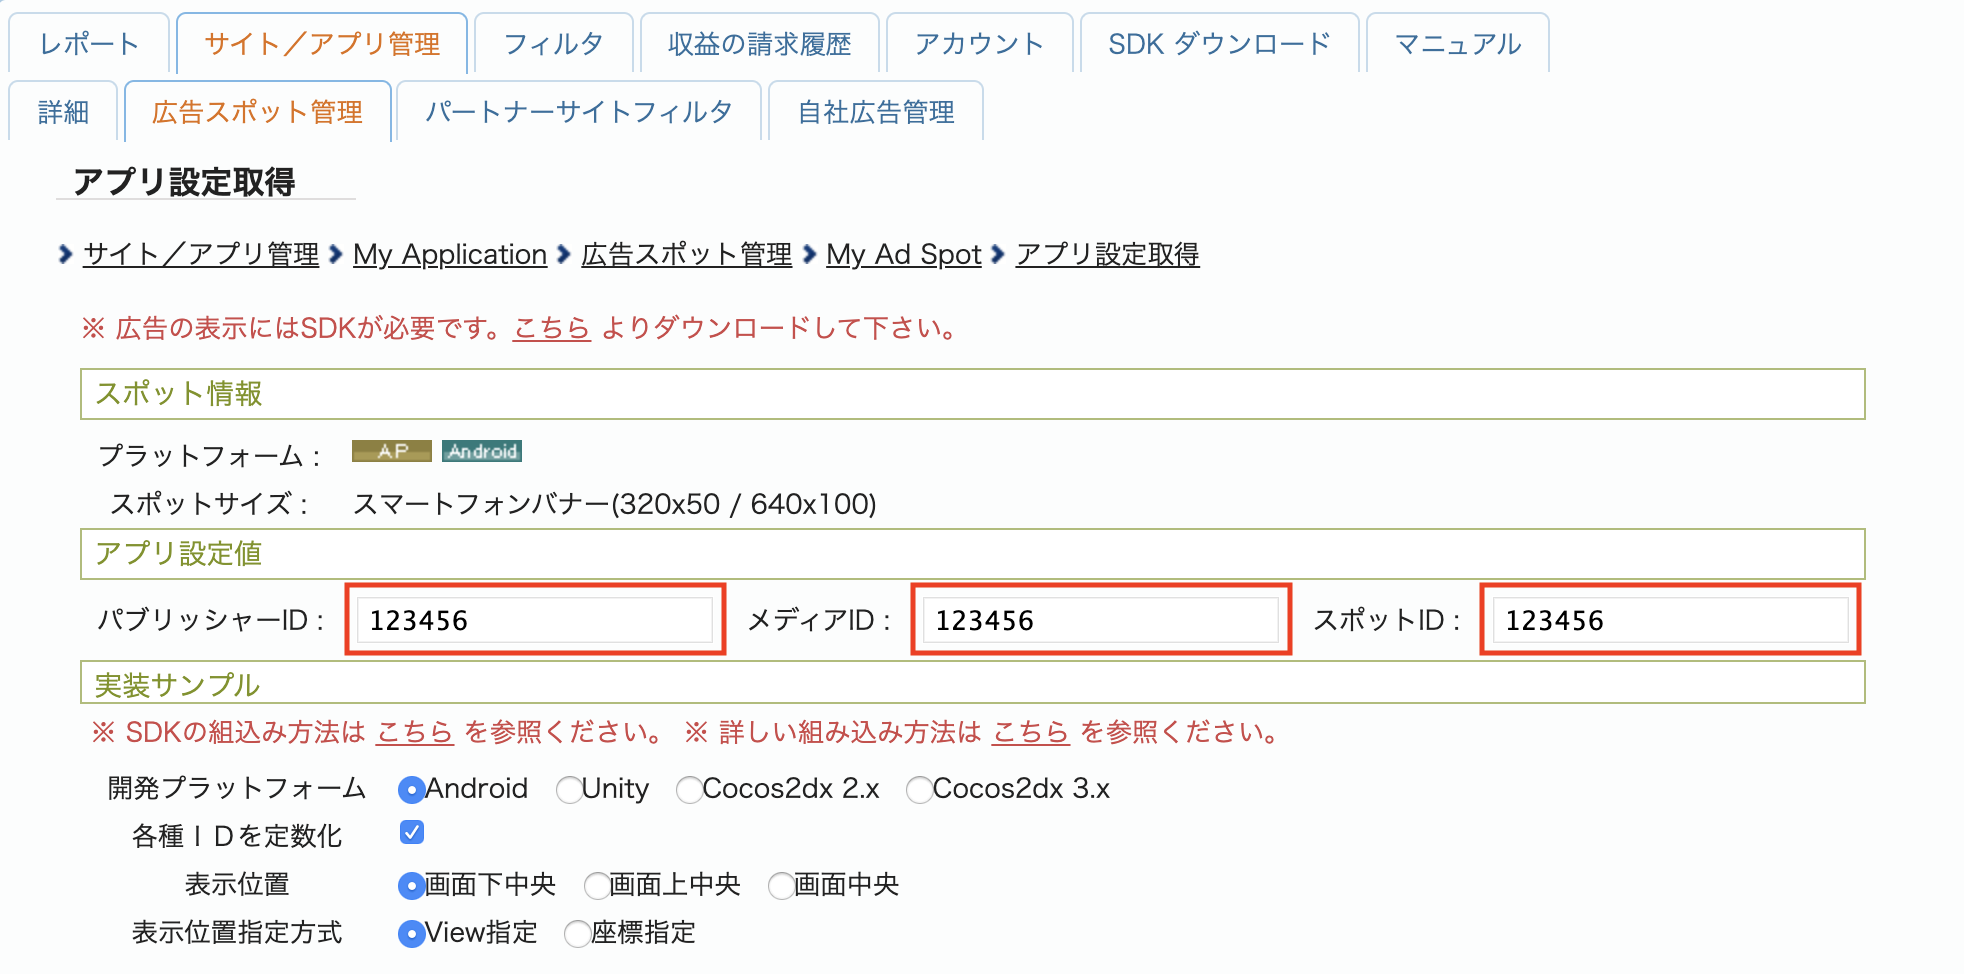Image resolution: width=1964 pixels, height=974 pixels.
Task: Click the Android platform badge icon
Action: [x=482, y=451]
